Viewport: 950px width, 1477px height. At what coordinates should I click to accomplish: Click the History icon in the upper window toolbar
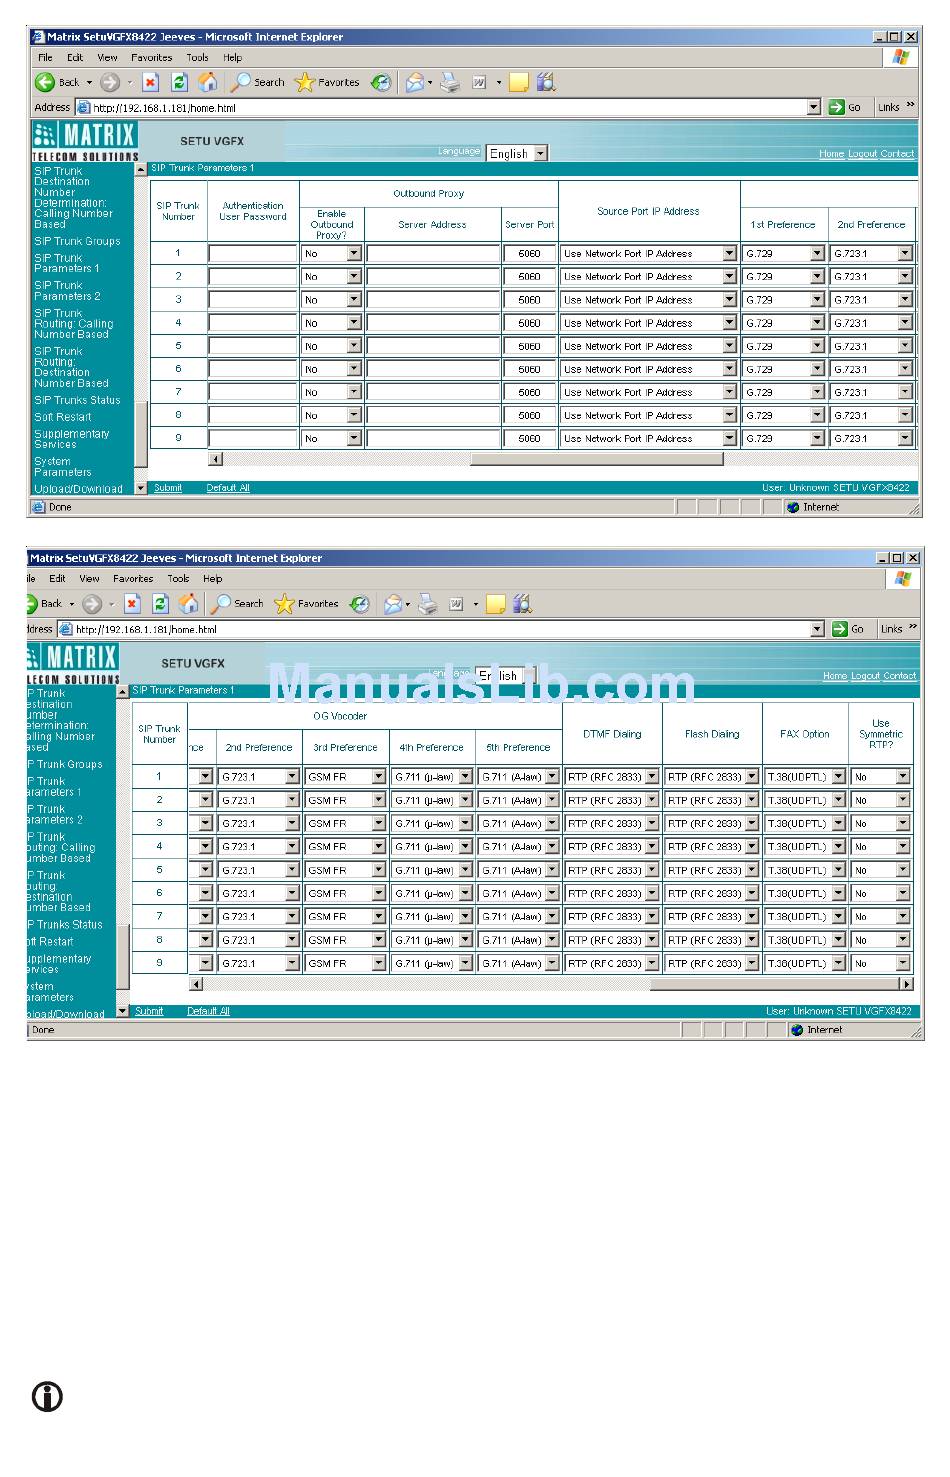pyautogui.click(x=380, y=83)
